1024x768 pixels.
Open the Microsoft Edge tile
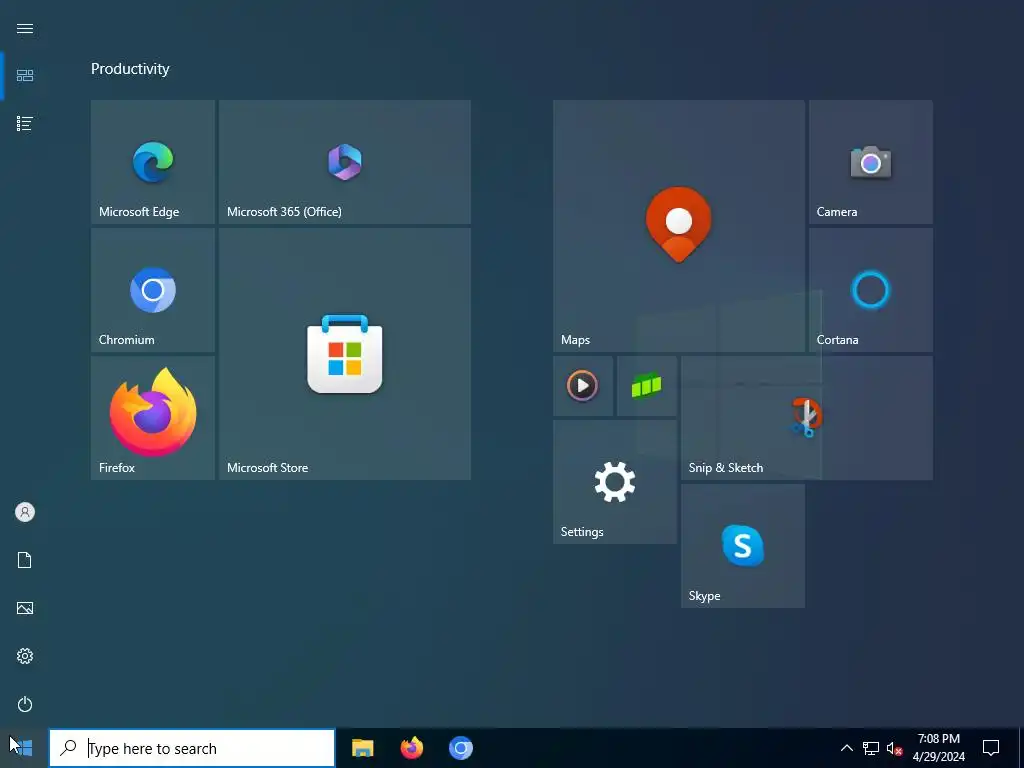point(153,162)
